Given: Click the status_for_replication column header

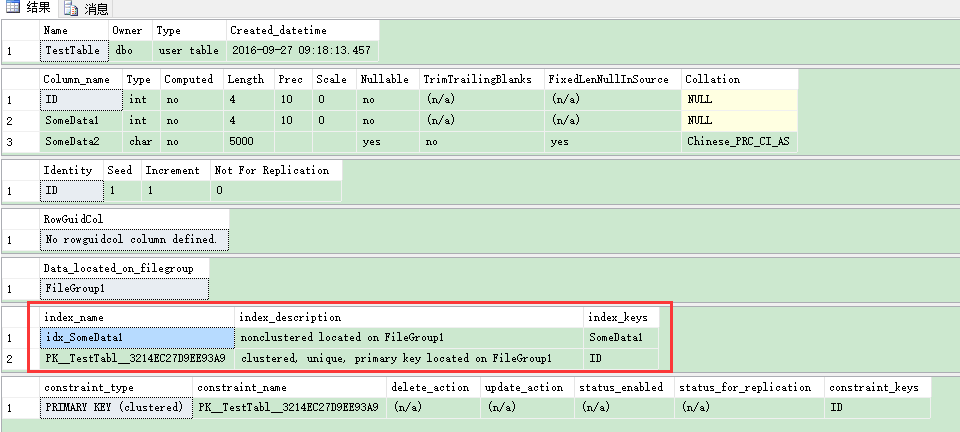Looking at the screenshot, I should [x=749, y=387].
